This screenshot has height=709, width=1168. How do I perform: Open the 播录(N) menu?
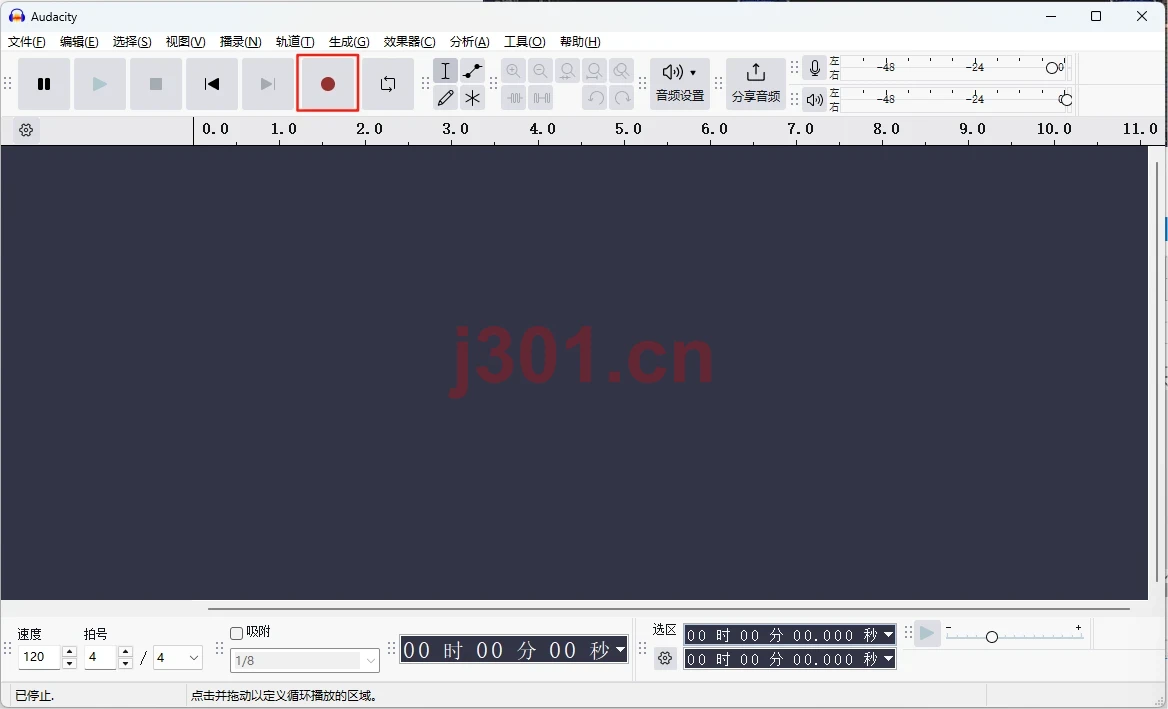point(241,42)
